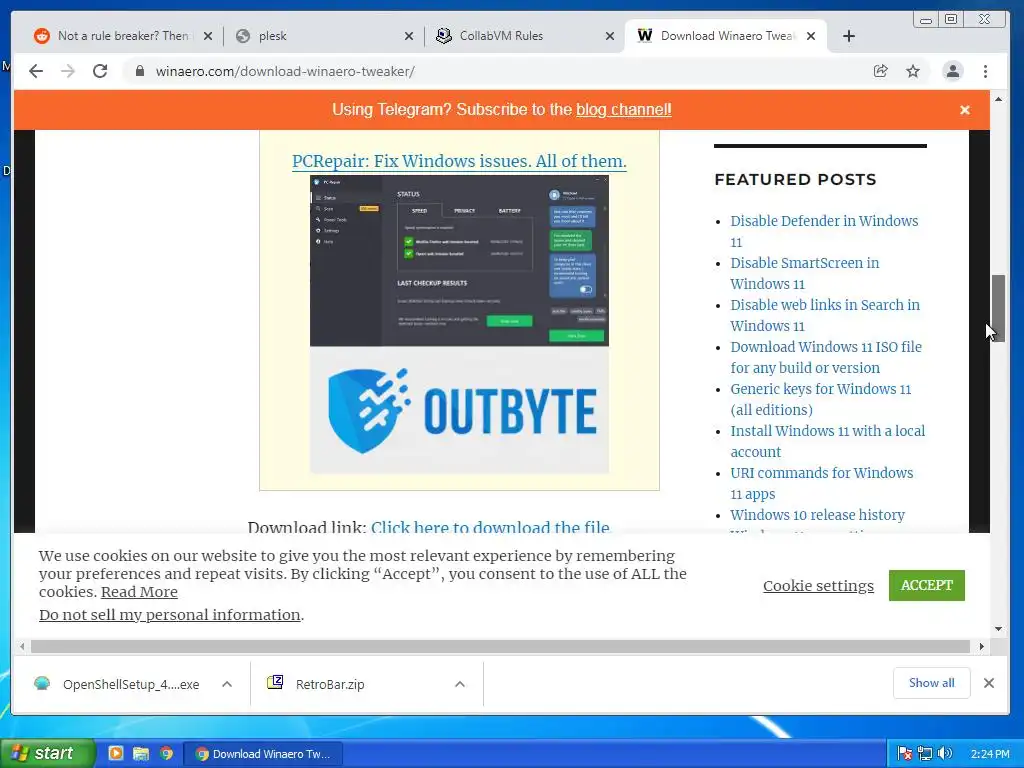Open Cookie settings

click(x=818, y=586)
